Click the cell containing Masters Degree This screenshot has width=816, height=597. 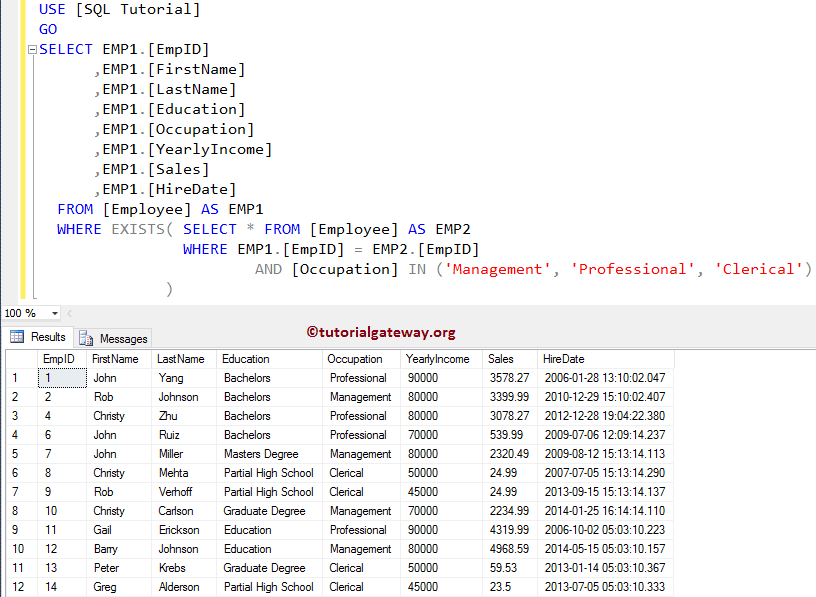tap(260, 454)
